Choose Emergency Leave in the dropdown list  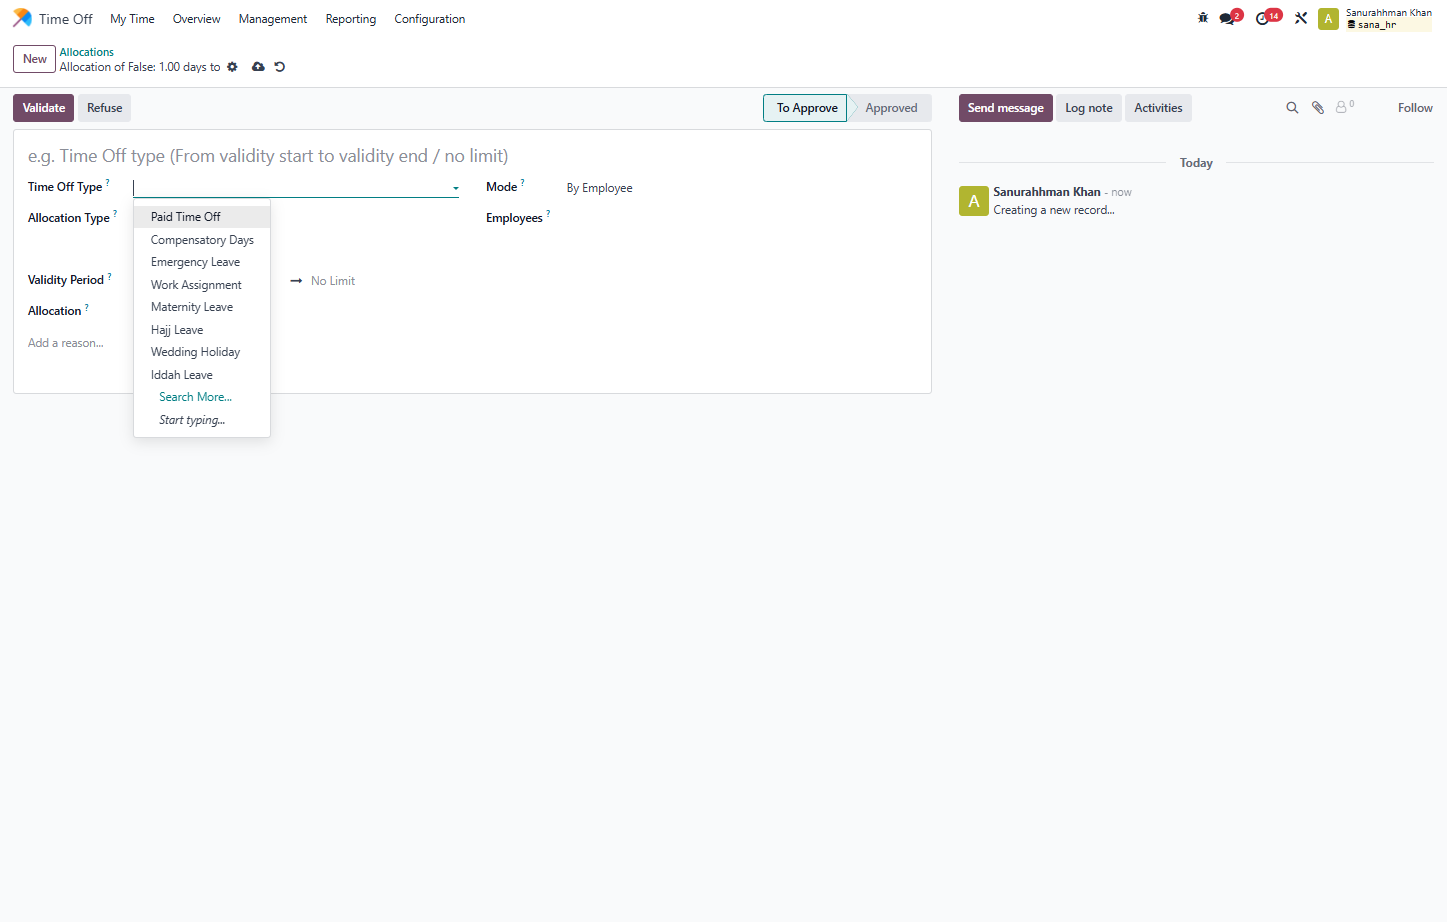point(202,262)
